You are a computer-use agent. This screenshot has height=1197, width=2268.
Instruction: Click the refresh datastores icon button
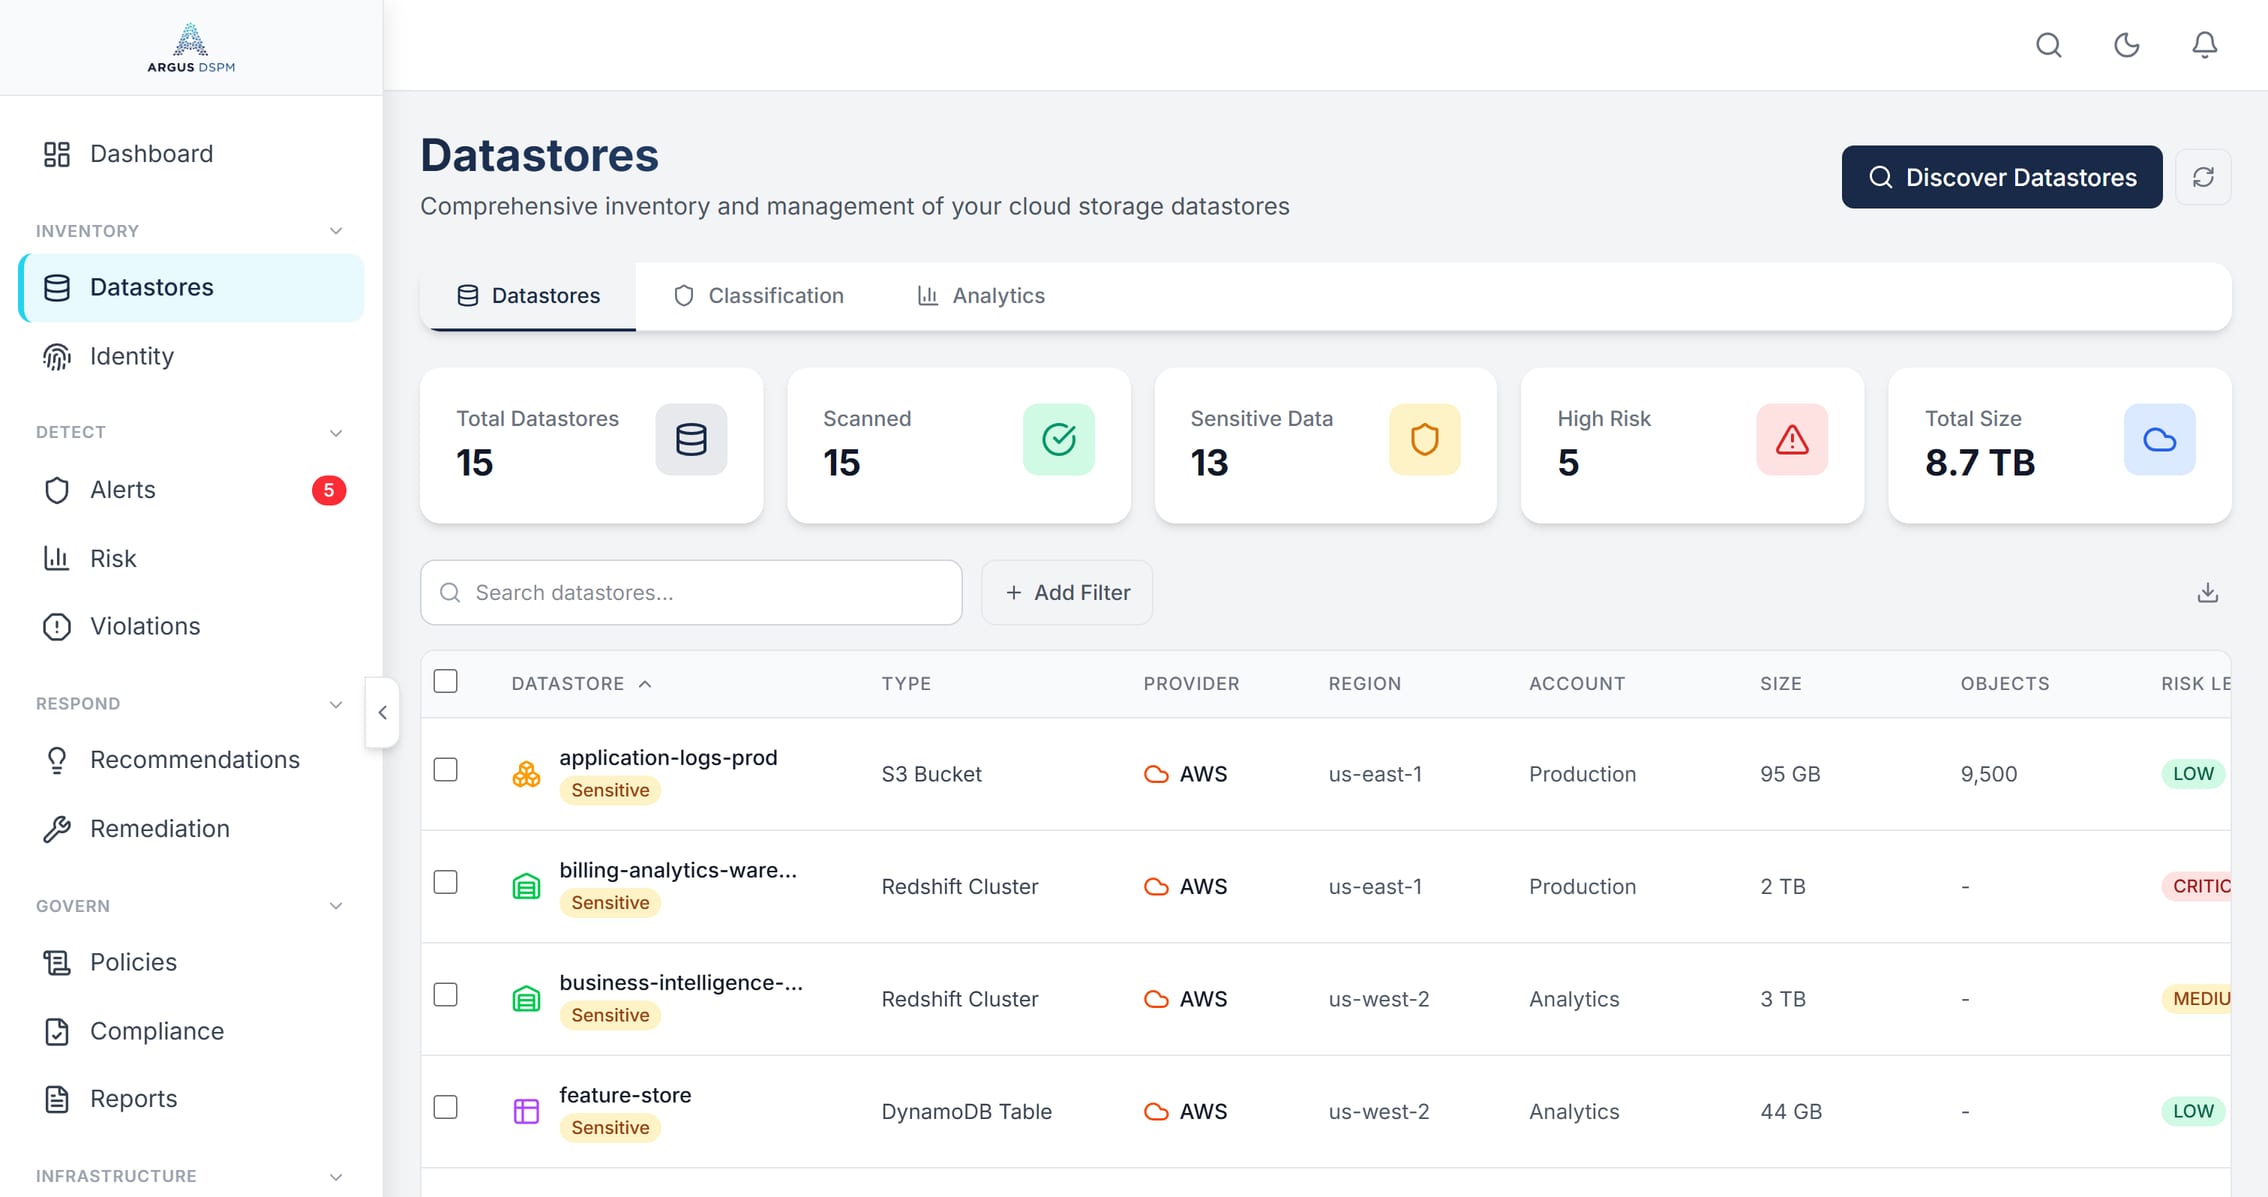(x=2203, y=177)
